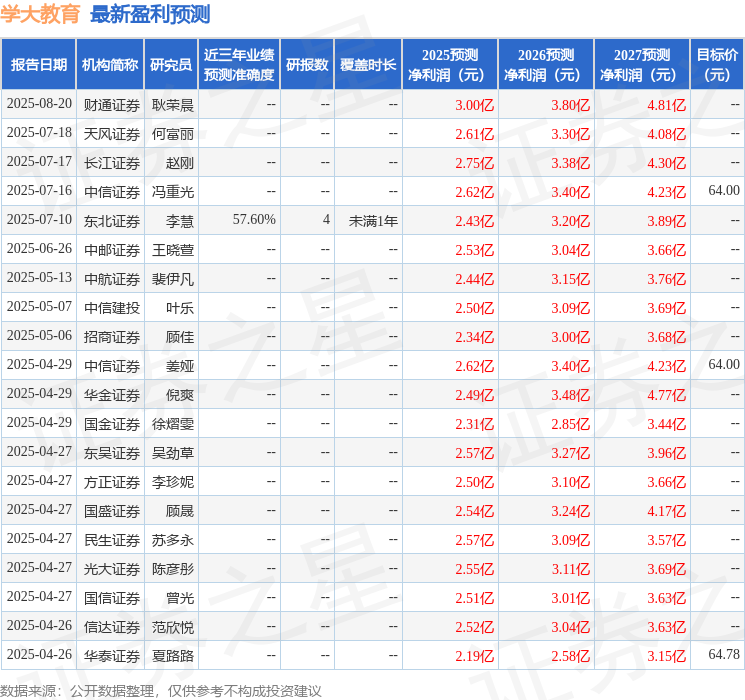Select the 华泰证券 institution cell
Viewport: 745px width, 700px height.
coord(112,656)
